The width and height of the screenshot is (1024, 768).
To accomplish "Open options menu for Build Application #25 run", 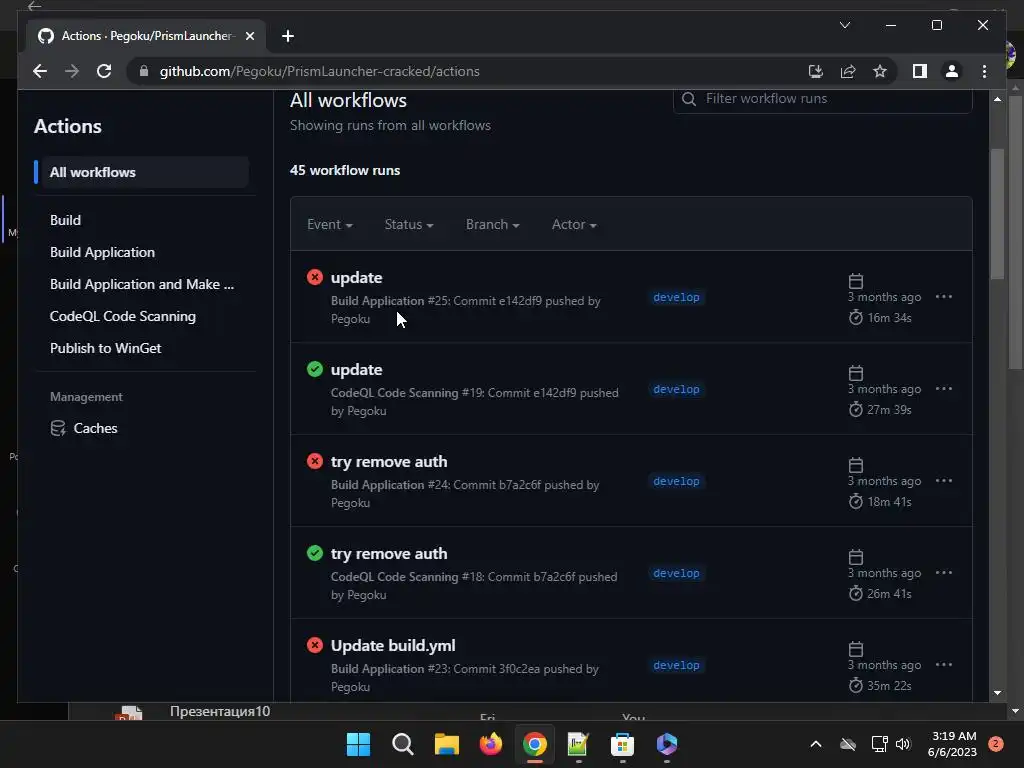I will (x=944, y=296).
